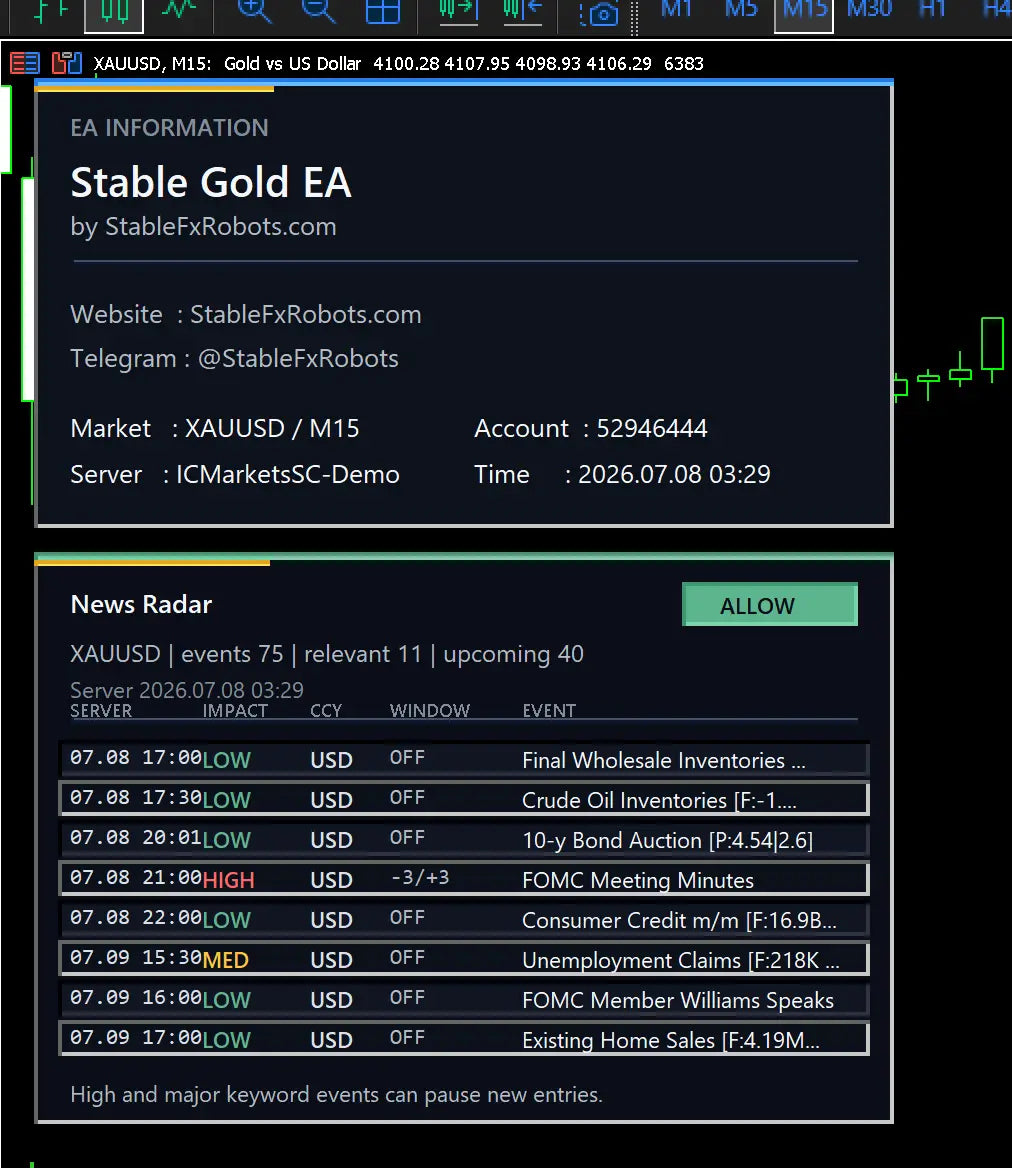Click the Website StableFxRobots.com line
Screen dimensions: 1012x1168
pyautogui.click(x=246, y=314)
